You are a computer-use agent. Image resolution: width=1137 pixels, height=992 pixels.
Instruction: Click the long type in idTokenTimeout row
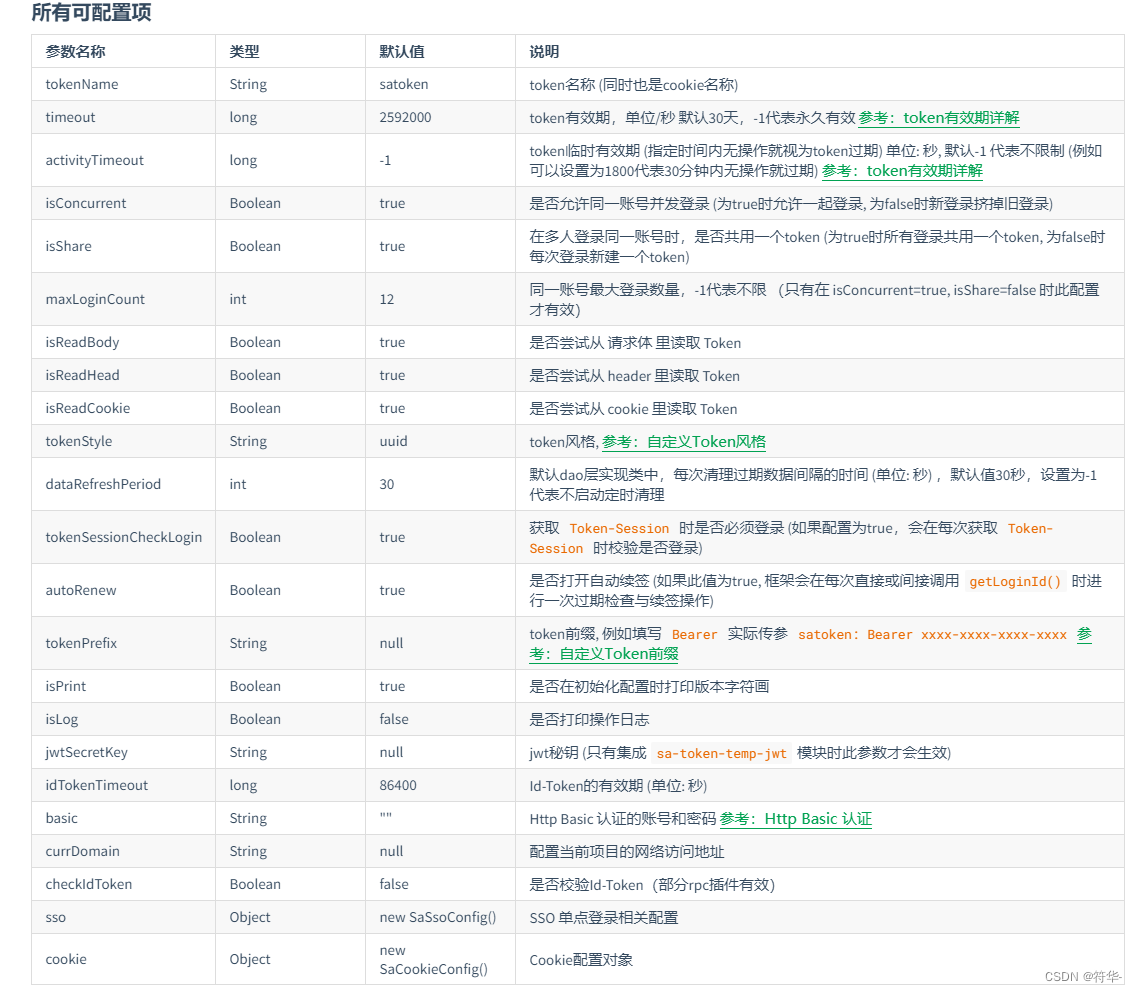[x=243, y=785]
